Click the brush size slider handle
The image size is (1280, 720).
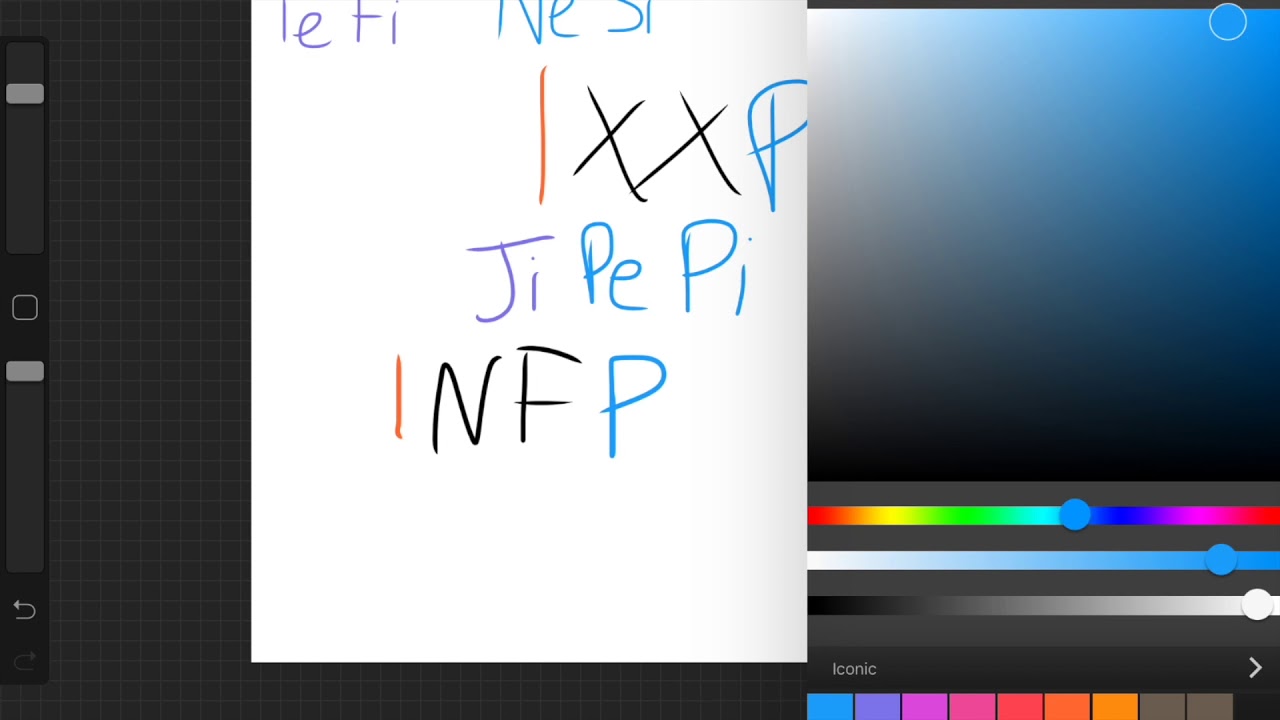tap(25, 94)
